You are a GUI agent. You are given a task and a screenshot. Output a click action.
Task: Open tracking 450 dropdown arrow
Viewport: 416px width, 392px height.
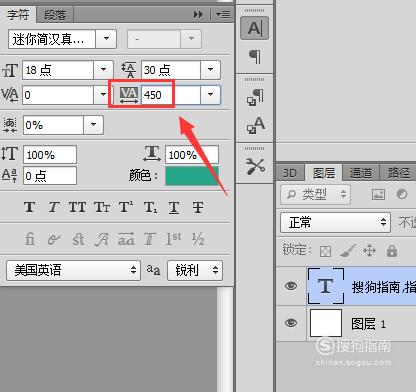coord(210,94)
